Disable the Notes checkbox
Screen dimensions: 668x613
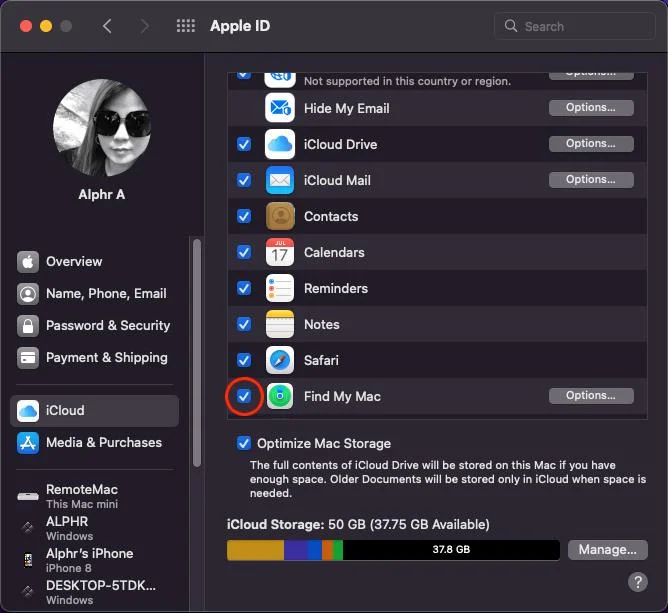pos(244,324)
